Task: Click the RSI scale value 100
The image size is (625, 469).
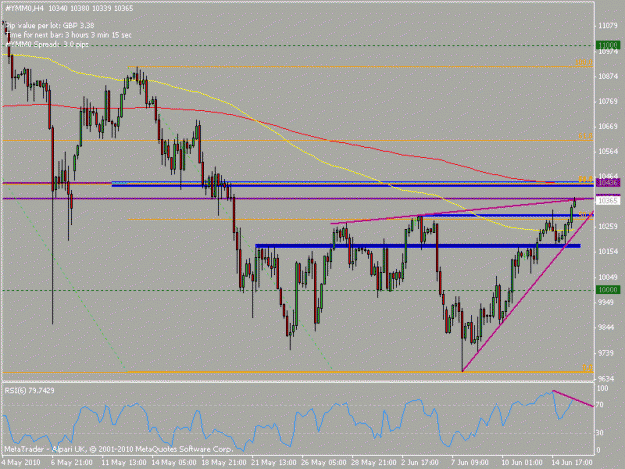Action: pos(603,388)
